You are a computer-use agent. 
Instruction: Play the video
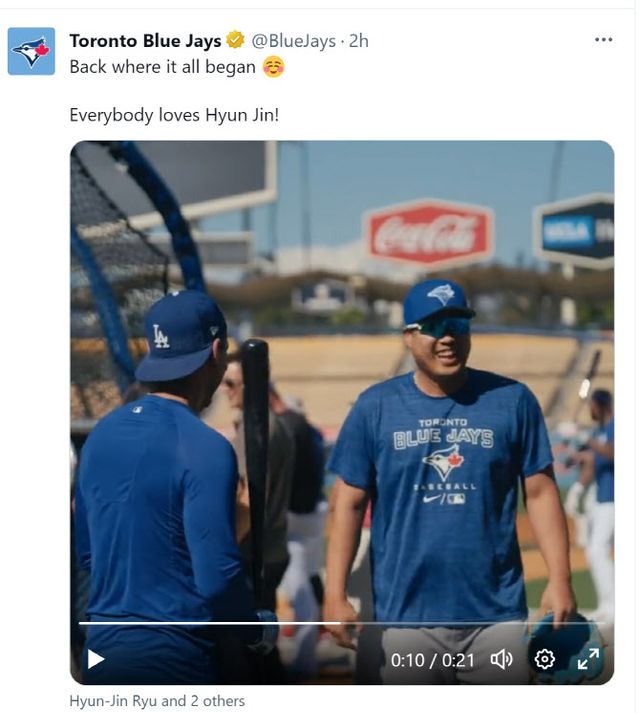(x=95, y=658)
